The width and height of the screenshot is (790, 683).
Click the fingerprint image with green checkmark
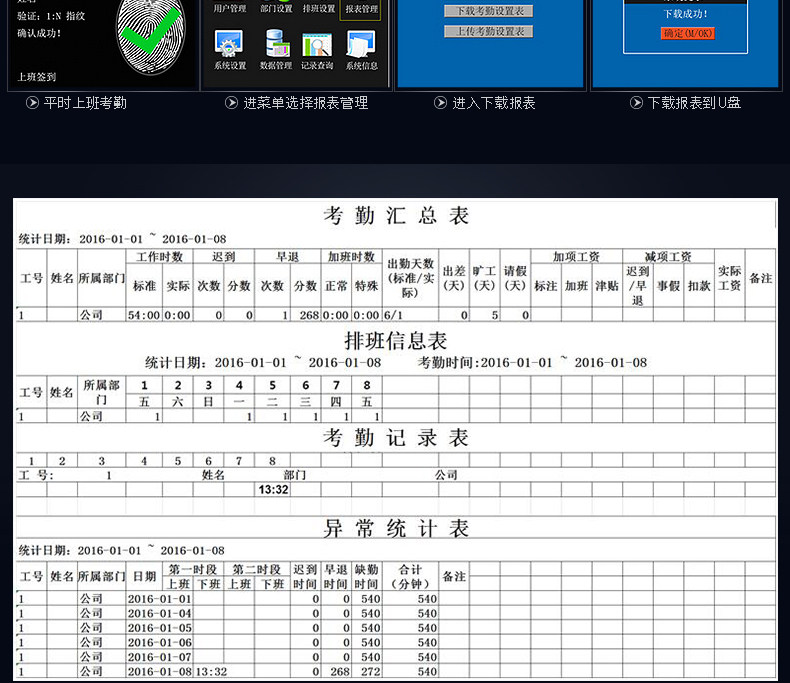click(x=151, y=36)
